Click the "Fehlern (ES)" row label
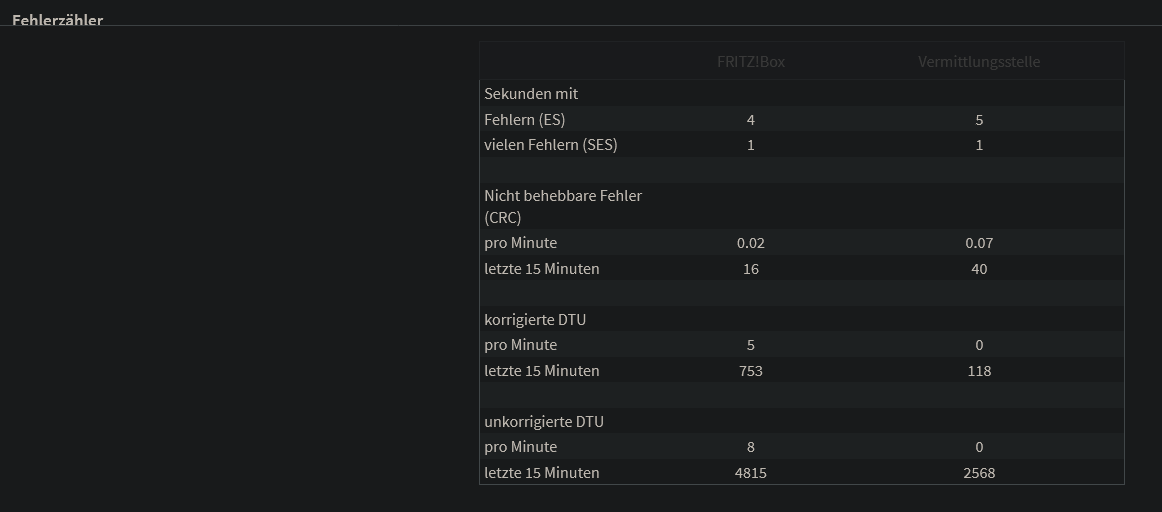The width and height of the screenshot is (1162, 512). point(524,120)
